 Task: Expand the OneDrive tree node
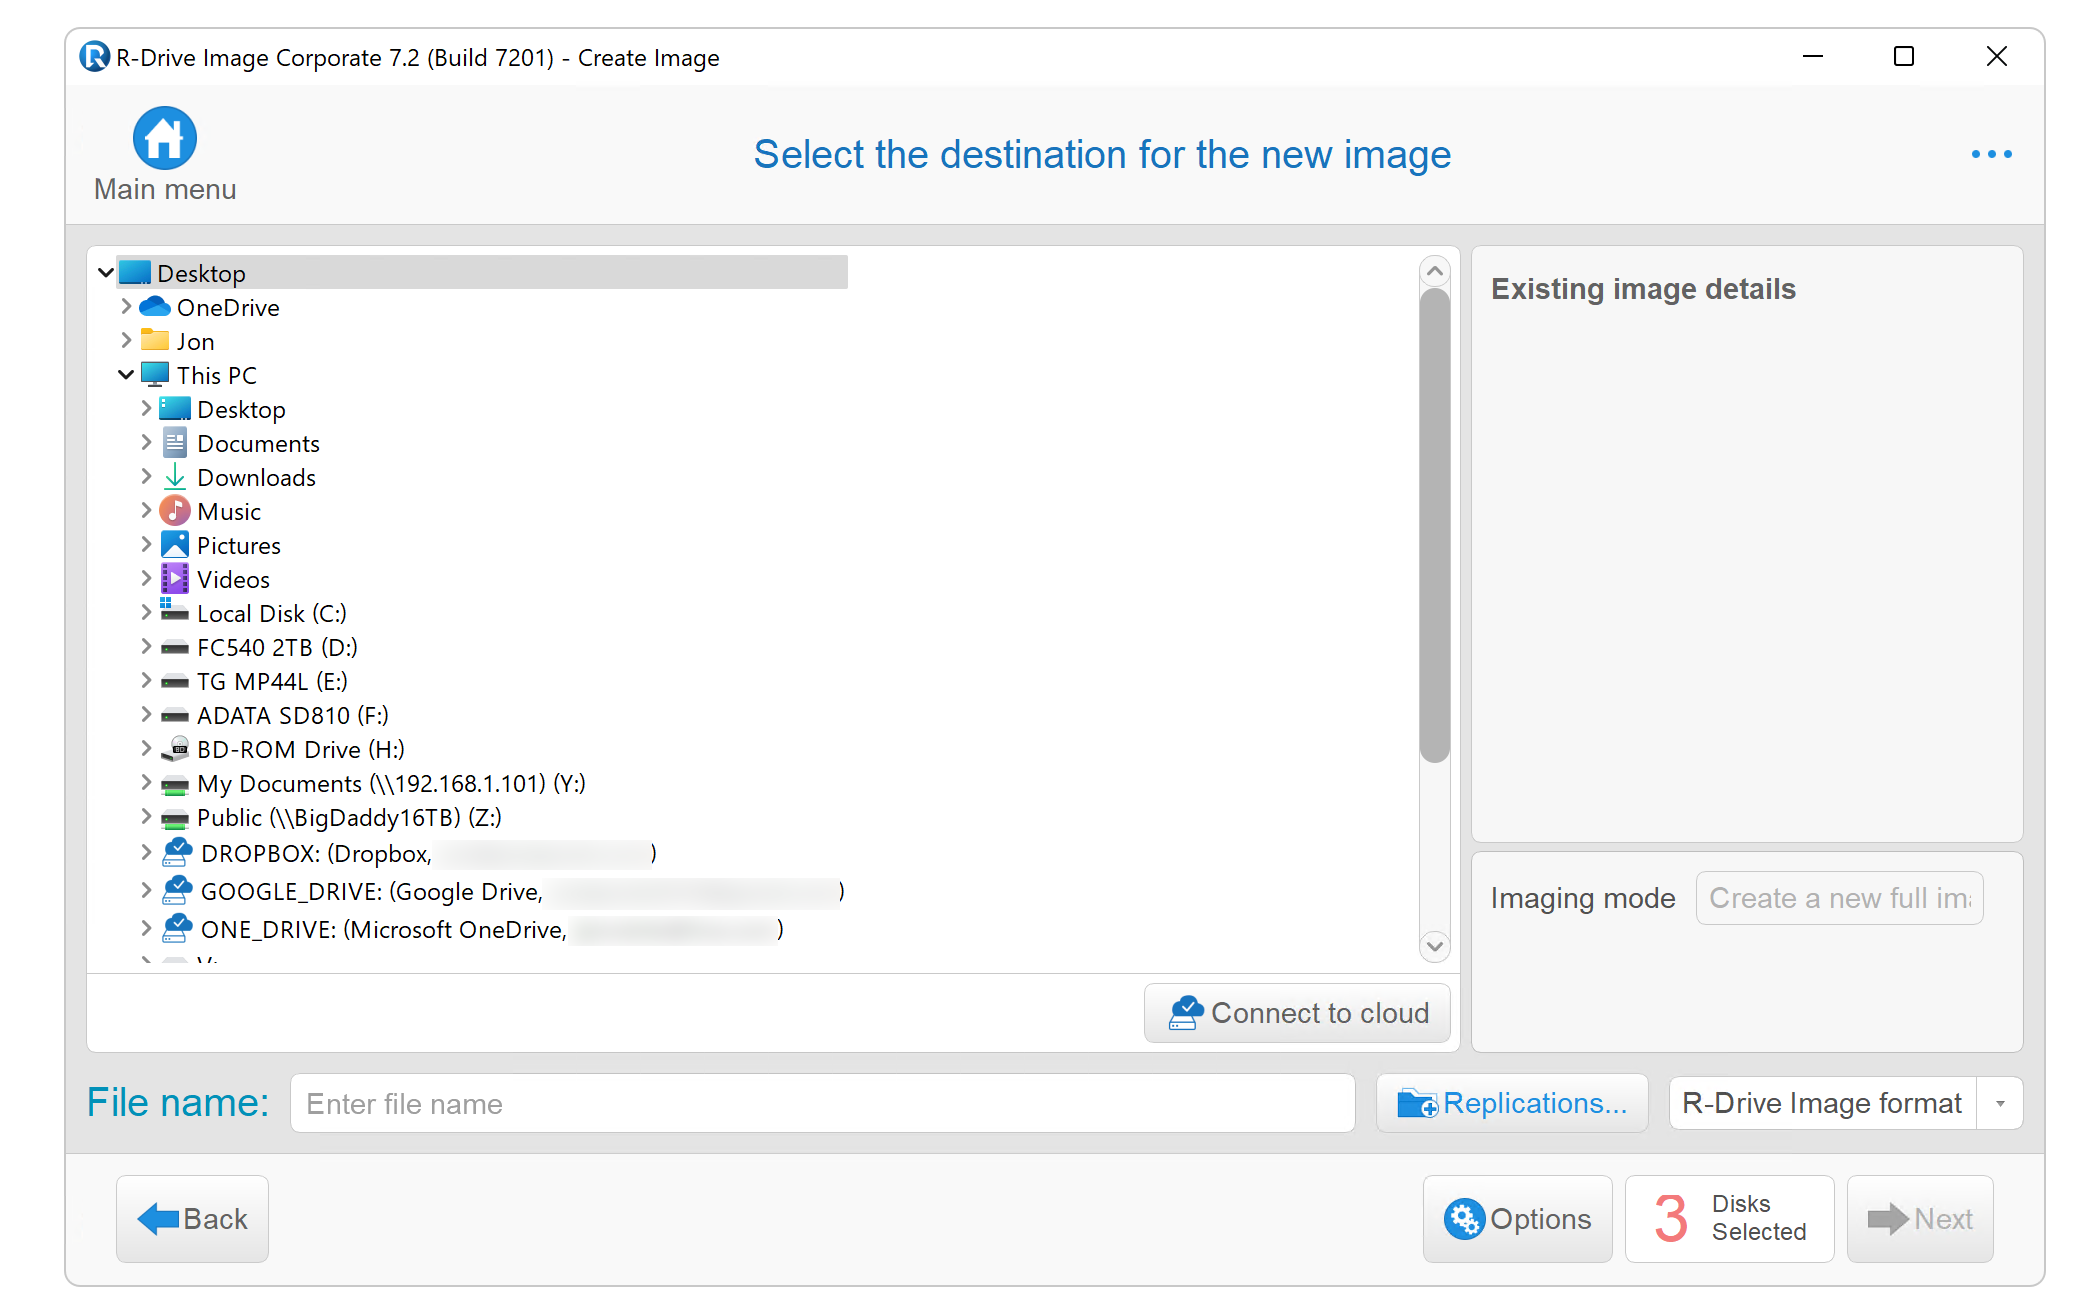pyautogui.click(x=126, y=306)
